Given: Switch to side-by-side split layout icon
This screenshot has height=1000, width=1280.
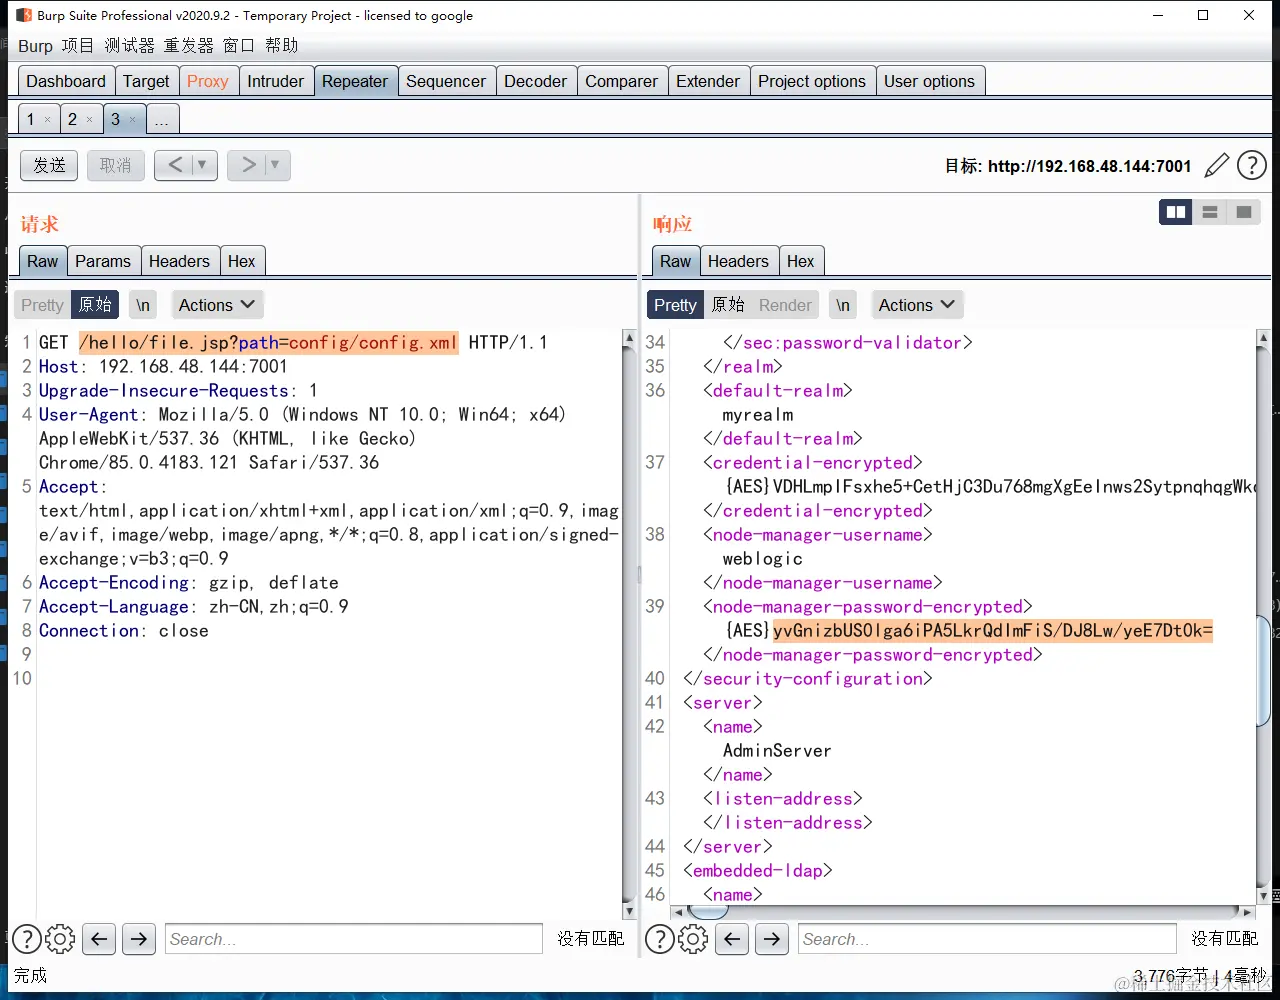Looking at the screenshot, I should (x=1176, y=212).
